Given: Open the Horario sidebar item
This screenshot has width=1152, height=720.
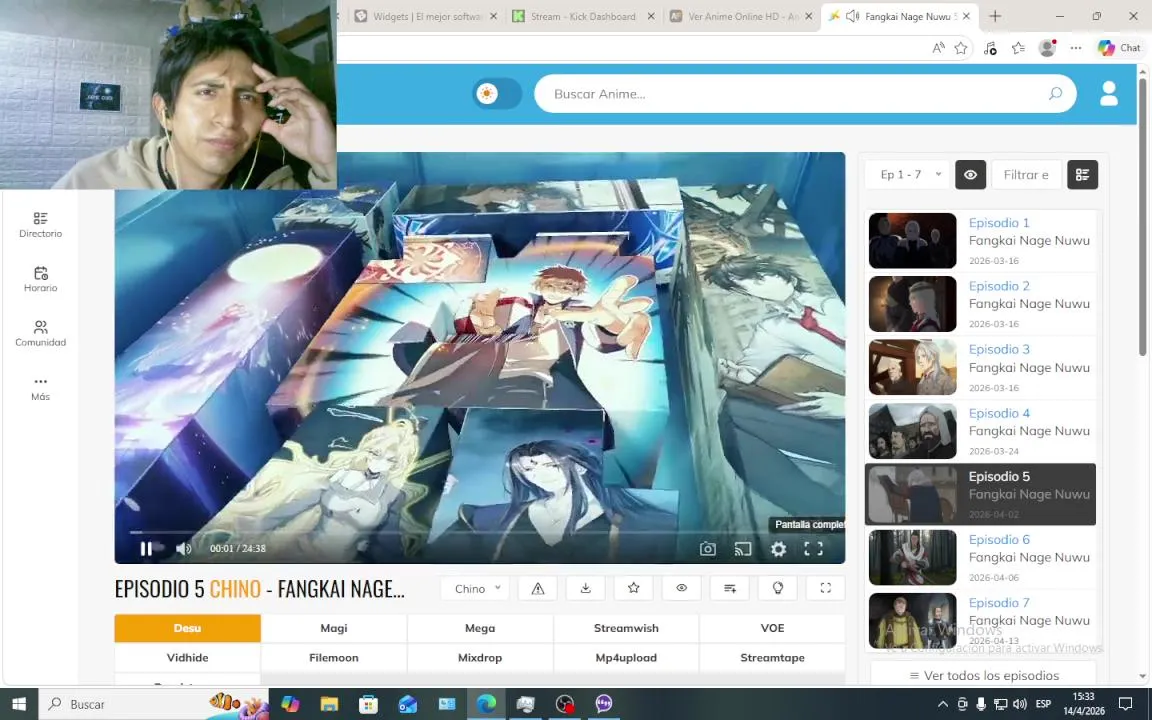Looking at the screenshot, I should (40, 279).
